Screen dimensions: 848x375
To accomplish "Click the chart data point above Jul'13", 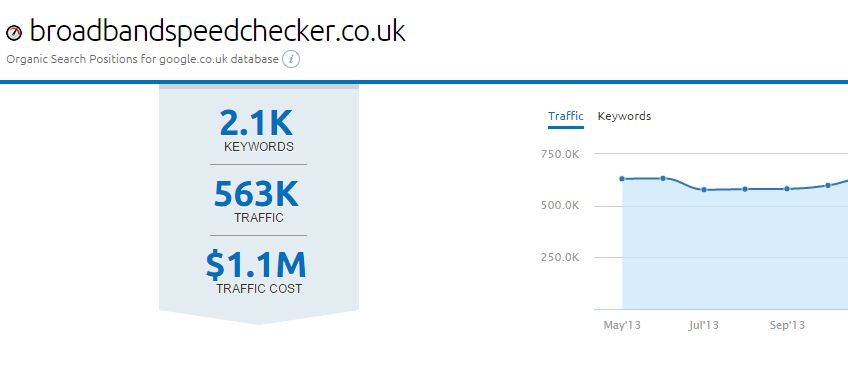I will point(704,189).
